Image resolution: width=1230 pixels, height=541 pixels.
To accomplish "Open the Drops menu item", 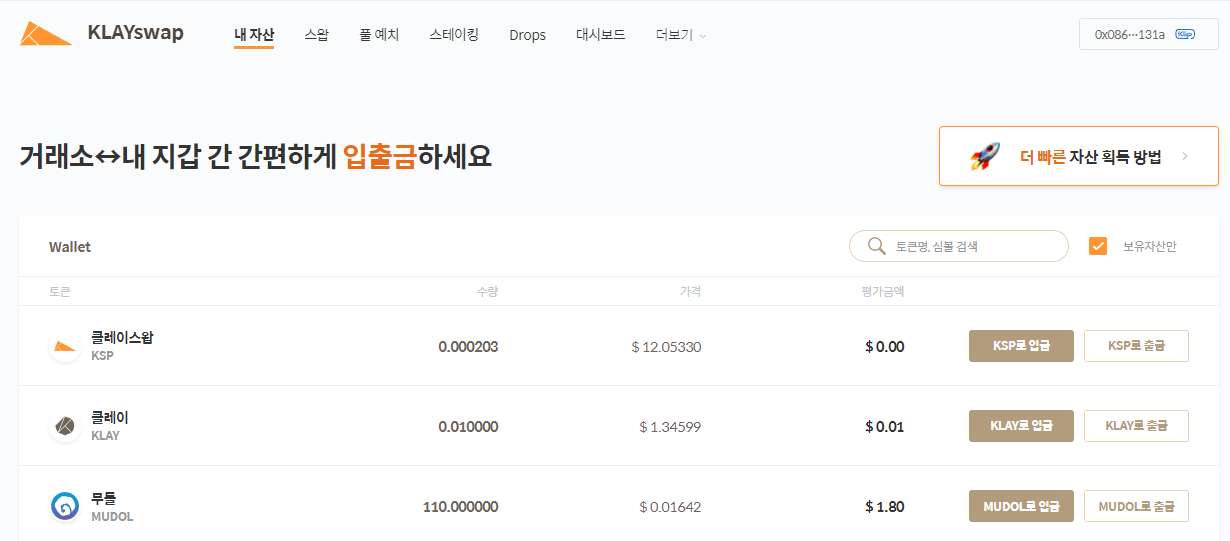I will click(x=527, y=35).
